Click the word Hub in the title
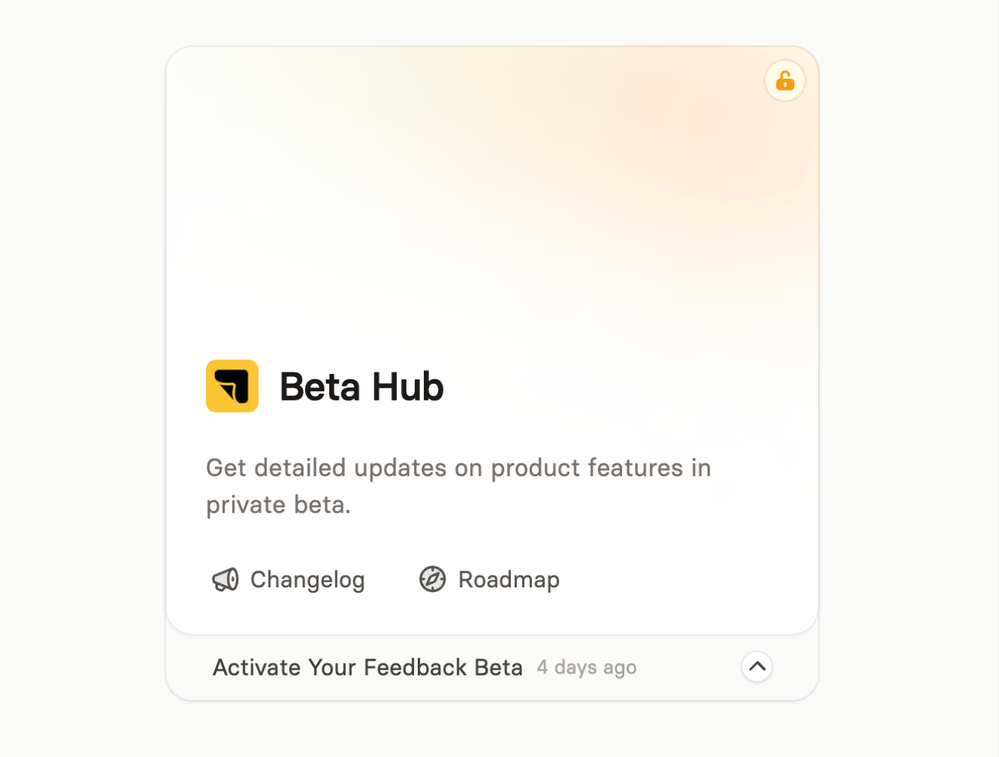 (x=408, y=387)
